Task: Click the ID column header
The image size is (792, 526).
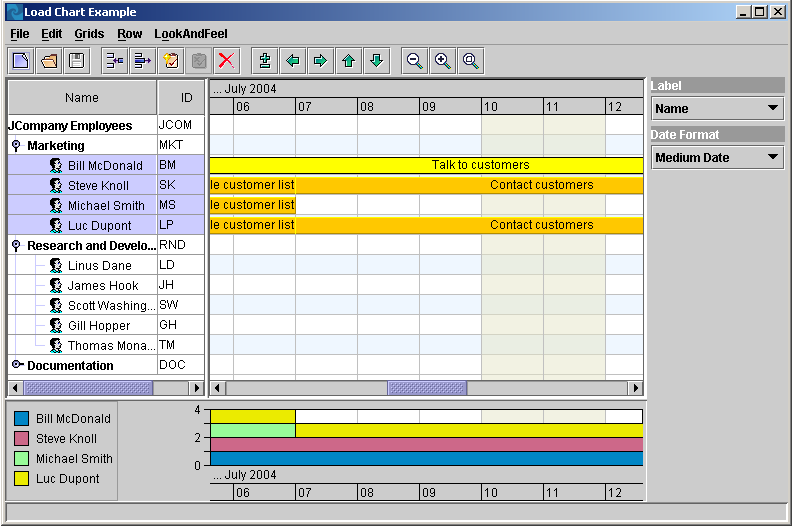Action: click(x=186, y=98)
